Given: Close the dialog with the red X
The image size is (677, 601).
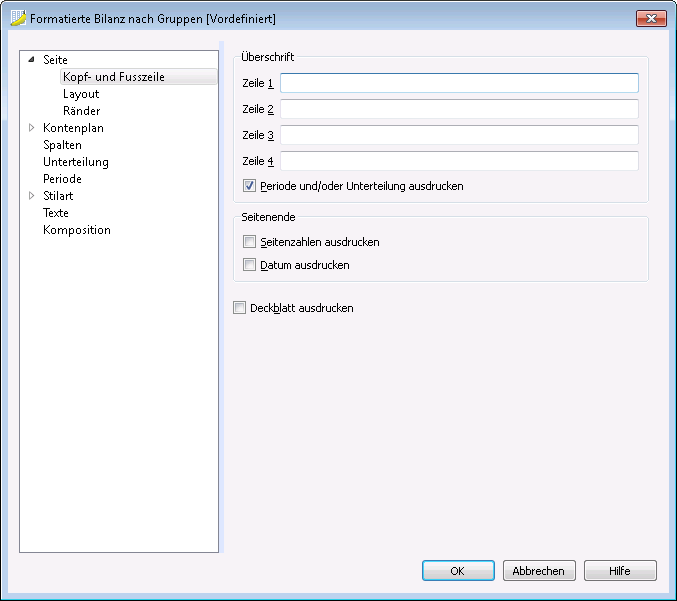Looking at the screenshot, I should [x=651, y=19].
